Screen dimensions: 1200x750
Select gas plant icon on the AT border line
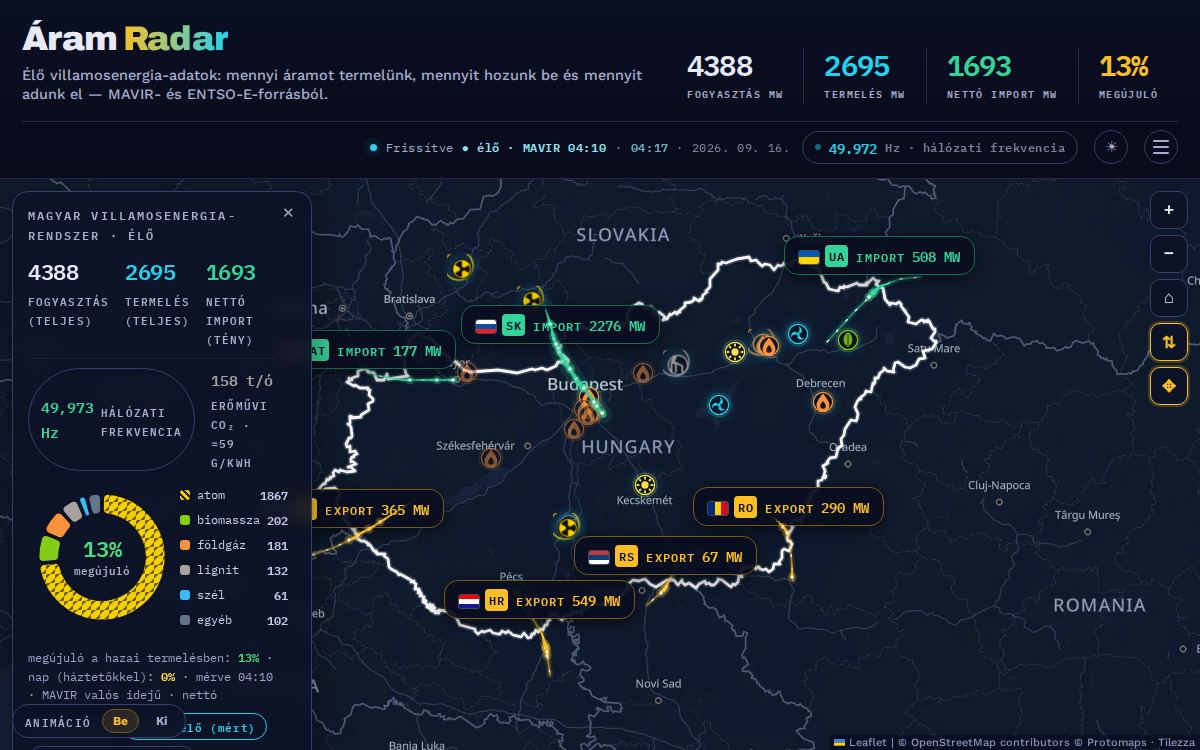(466, 373)
